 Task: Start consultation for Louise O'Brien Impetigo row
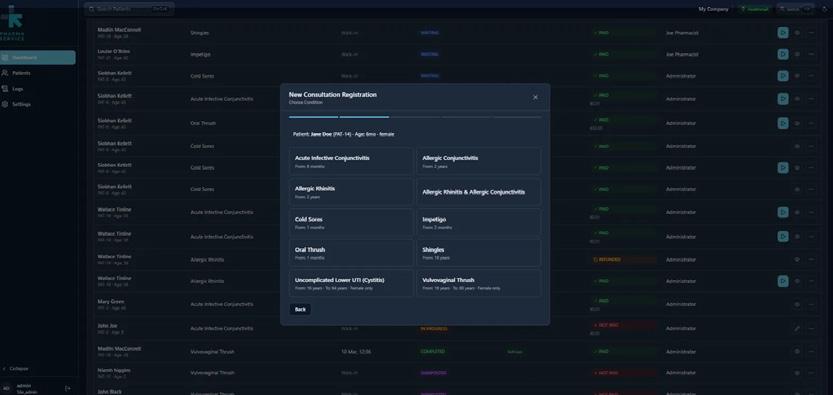click(783, 54)
